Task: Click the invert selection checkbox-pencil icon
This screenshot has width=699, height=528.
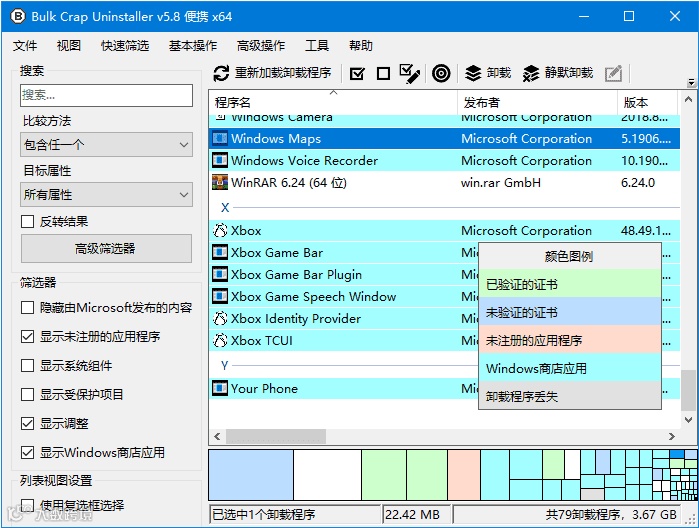Action: [410, 74]
